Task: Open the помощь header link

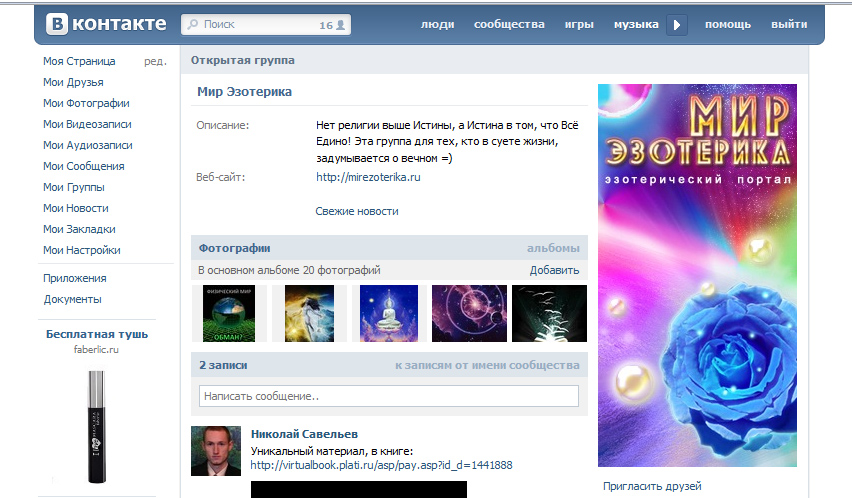Action: (728, 24)
